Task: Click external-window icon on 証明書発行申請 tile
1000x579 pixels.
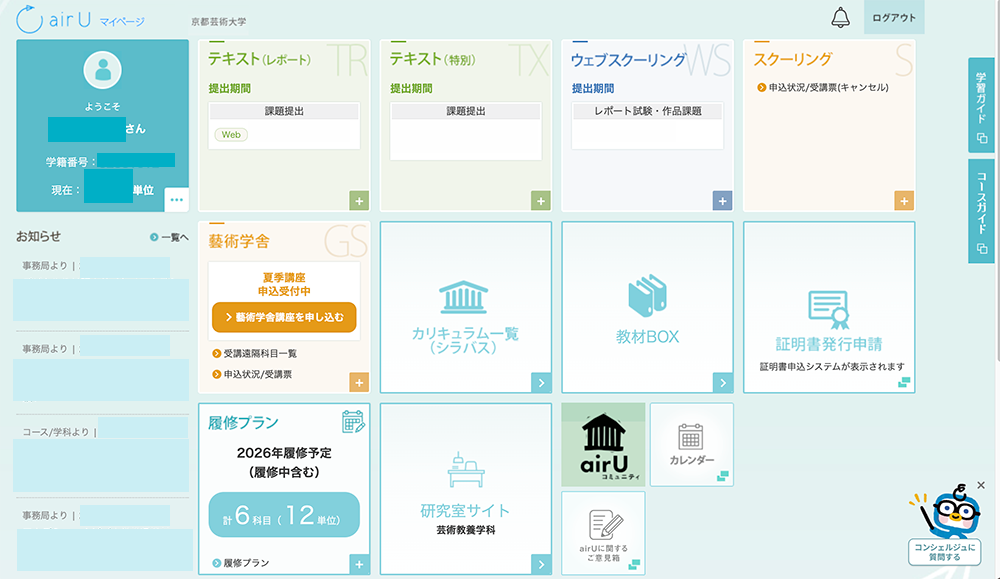Action: [x=904, y=382]
